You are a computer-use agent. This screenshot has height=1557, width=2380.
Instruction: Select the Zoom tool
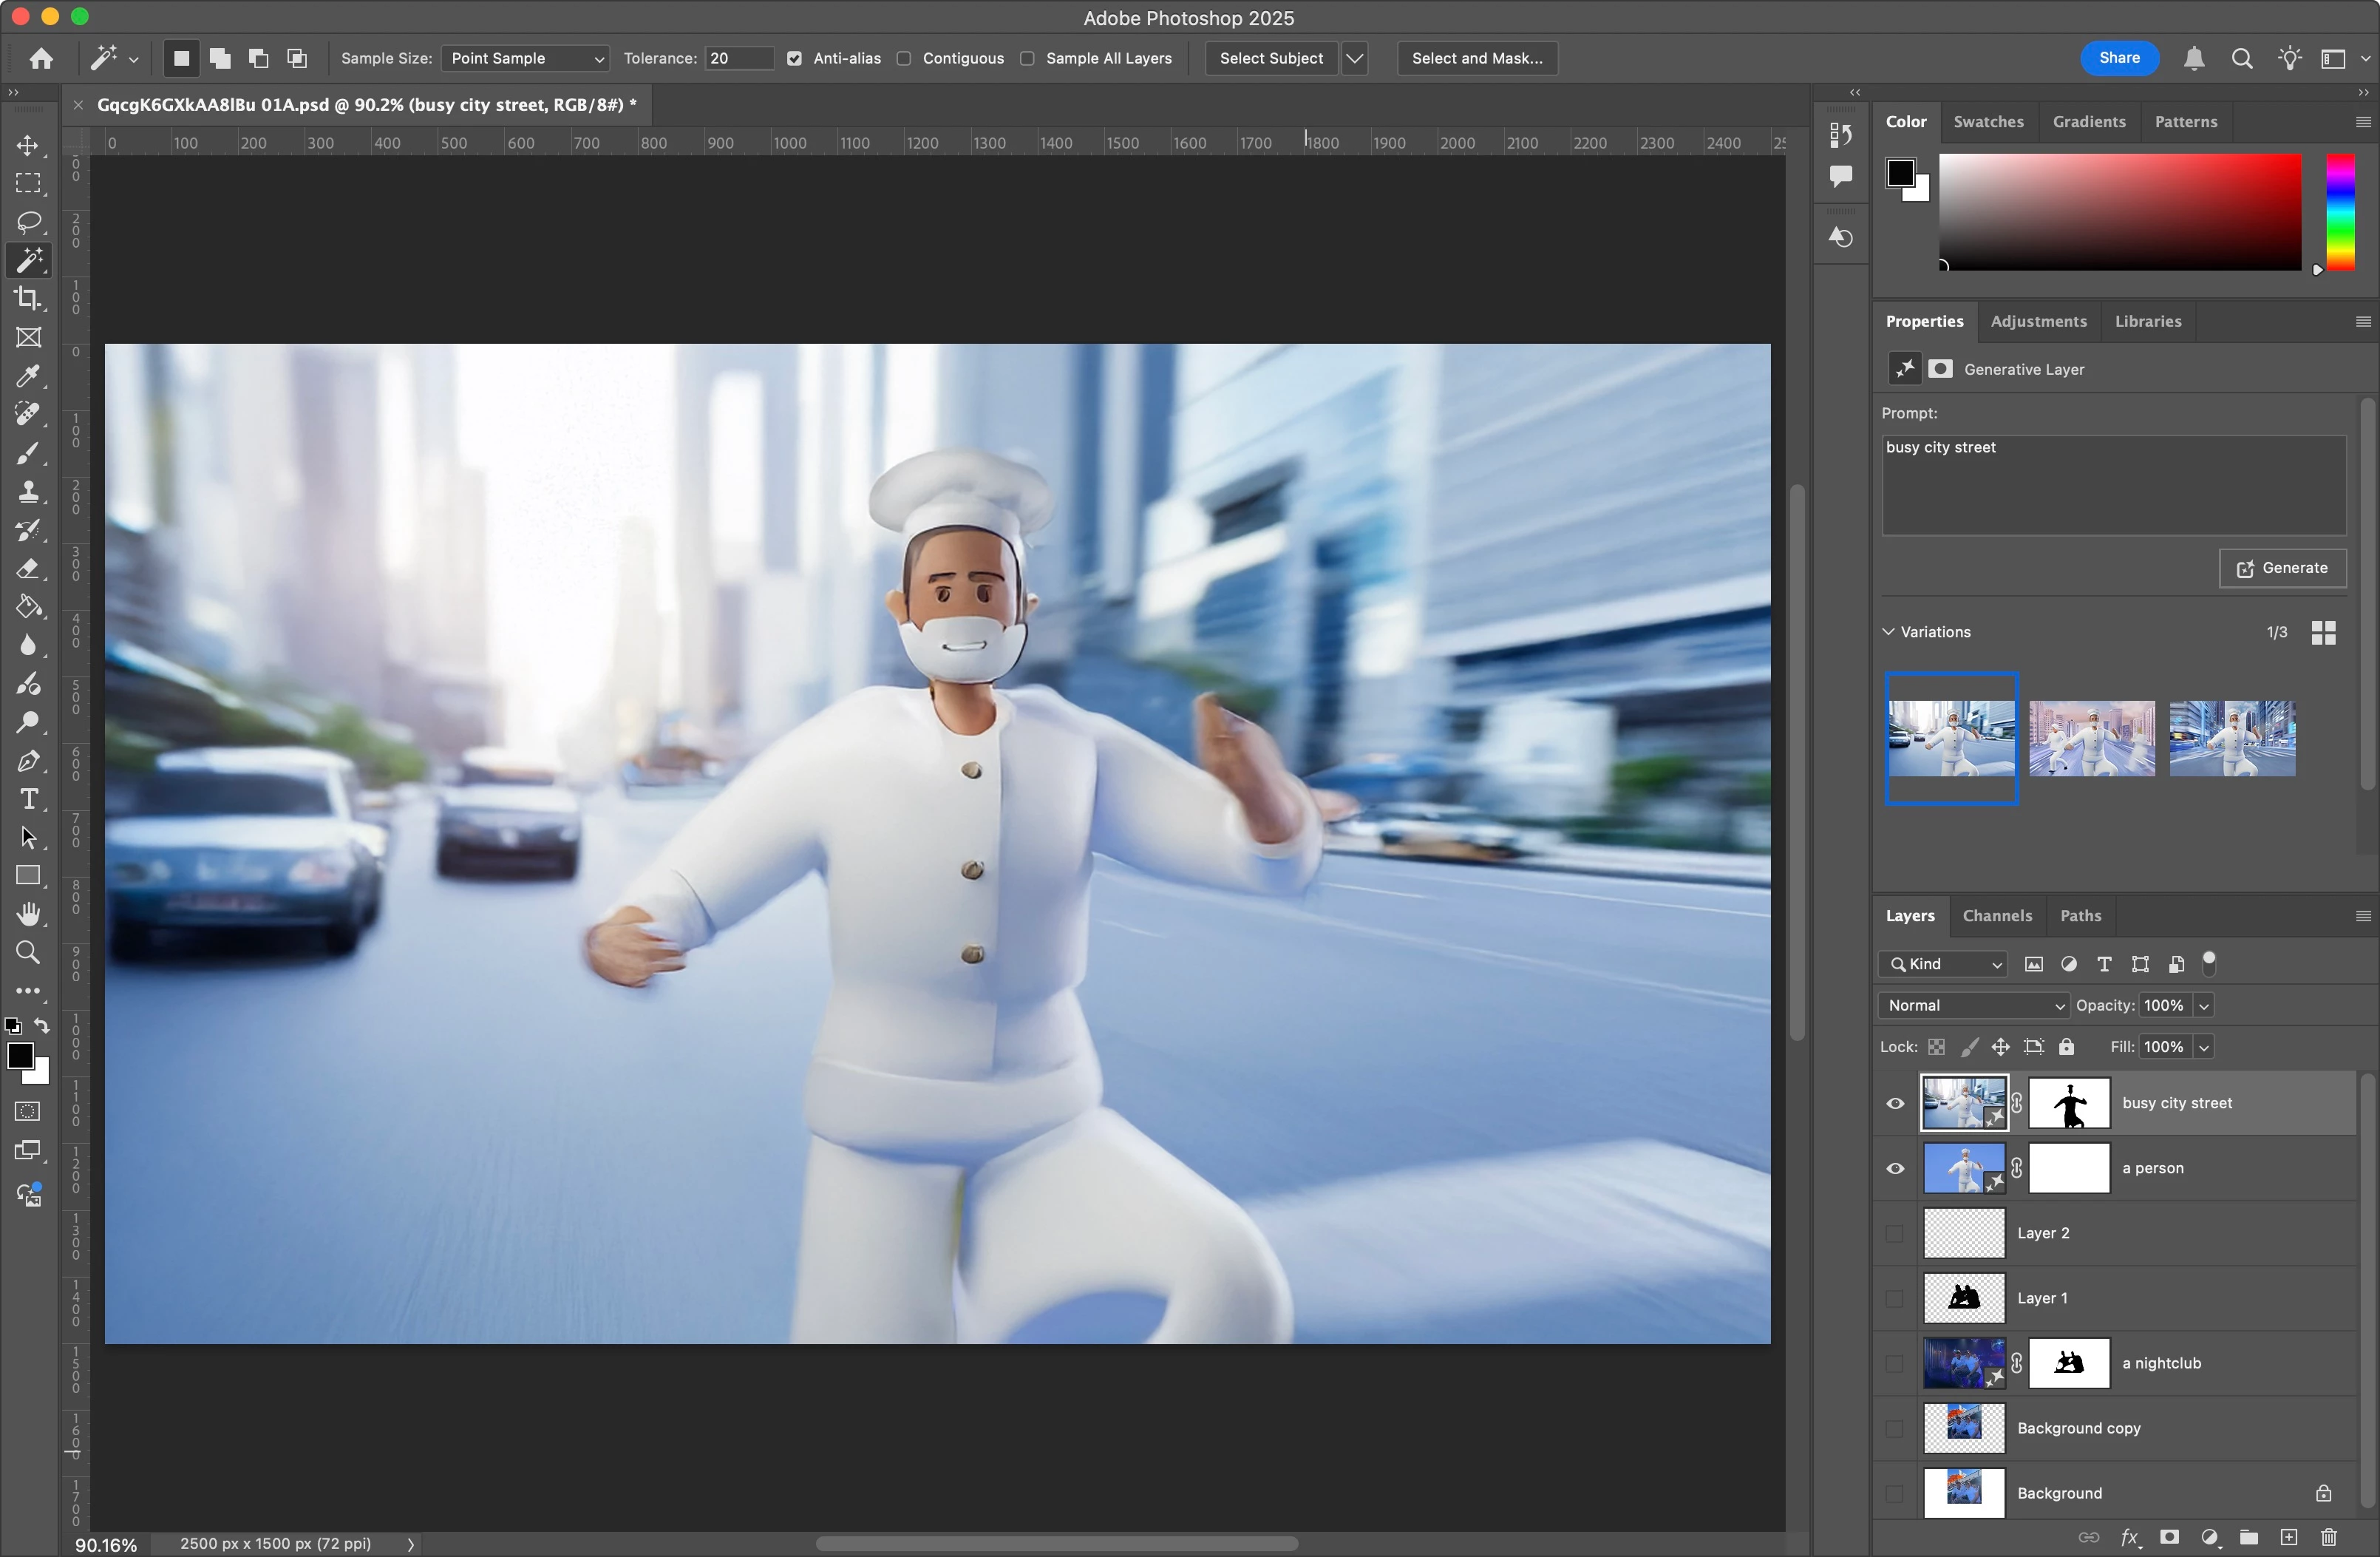28,952
